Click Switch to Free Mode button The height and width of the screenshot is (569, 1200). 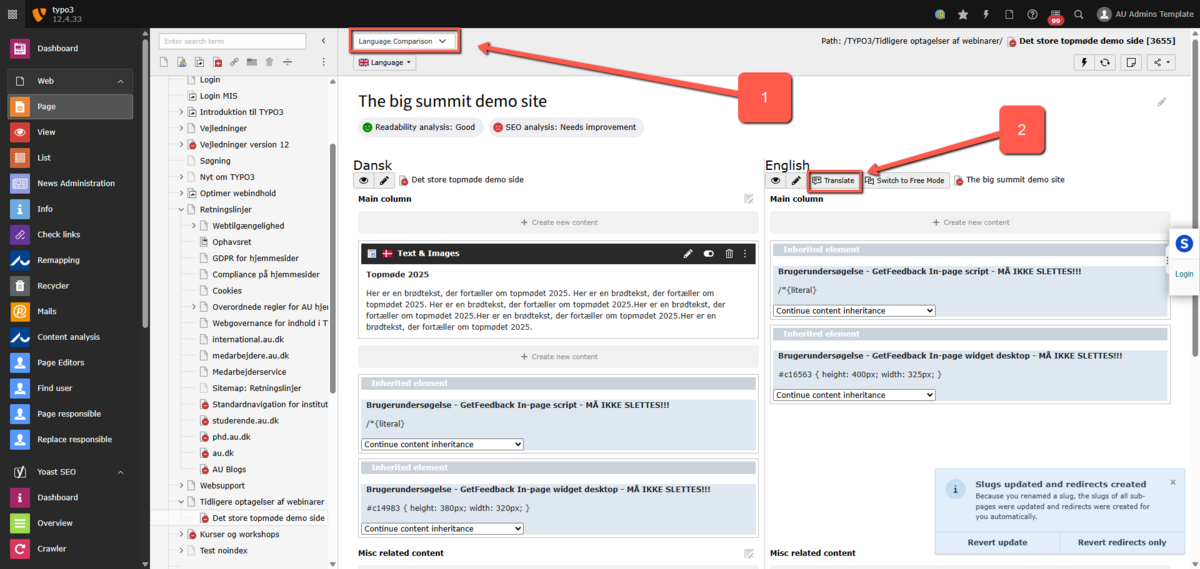[x=905, y=181]
